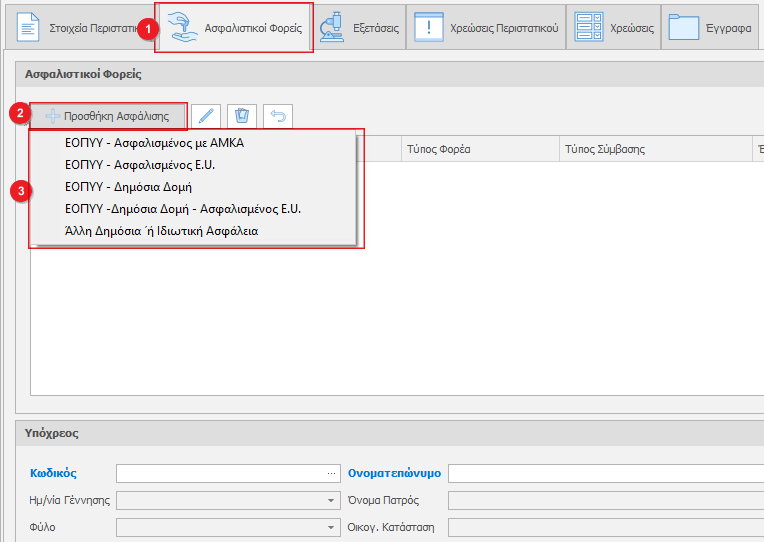Image resolution: width=764 pixels, height=542 pixels.
Task: Click the undo arrow icon
Action: (277, 116)
